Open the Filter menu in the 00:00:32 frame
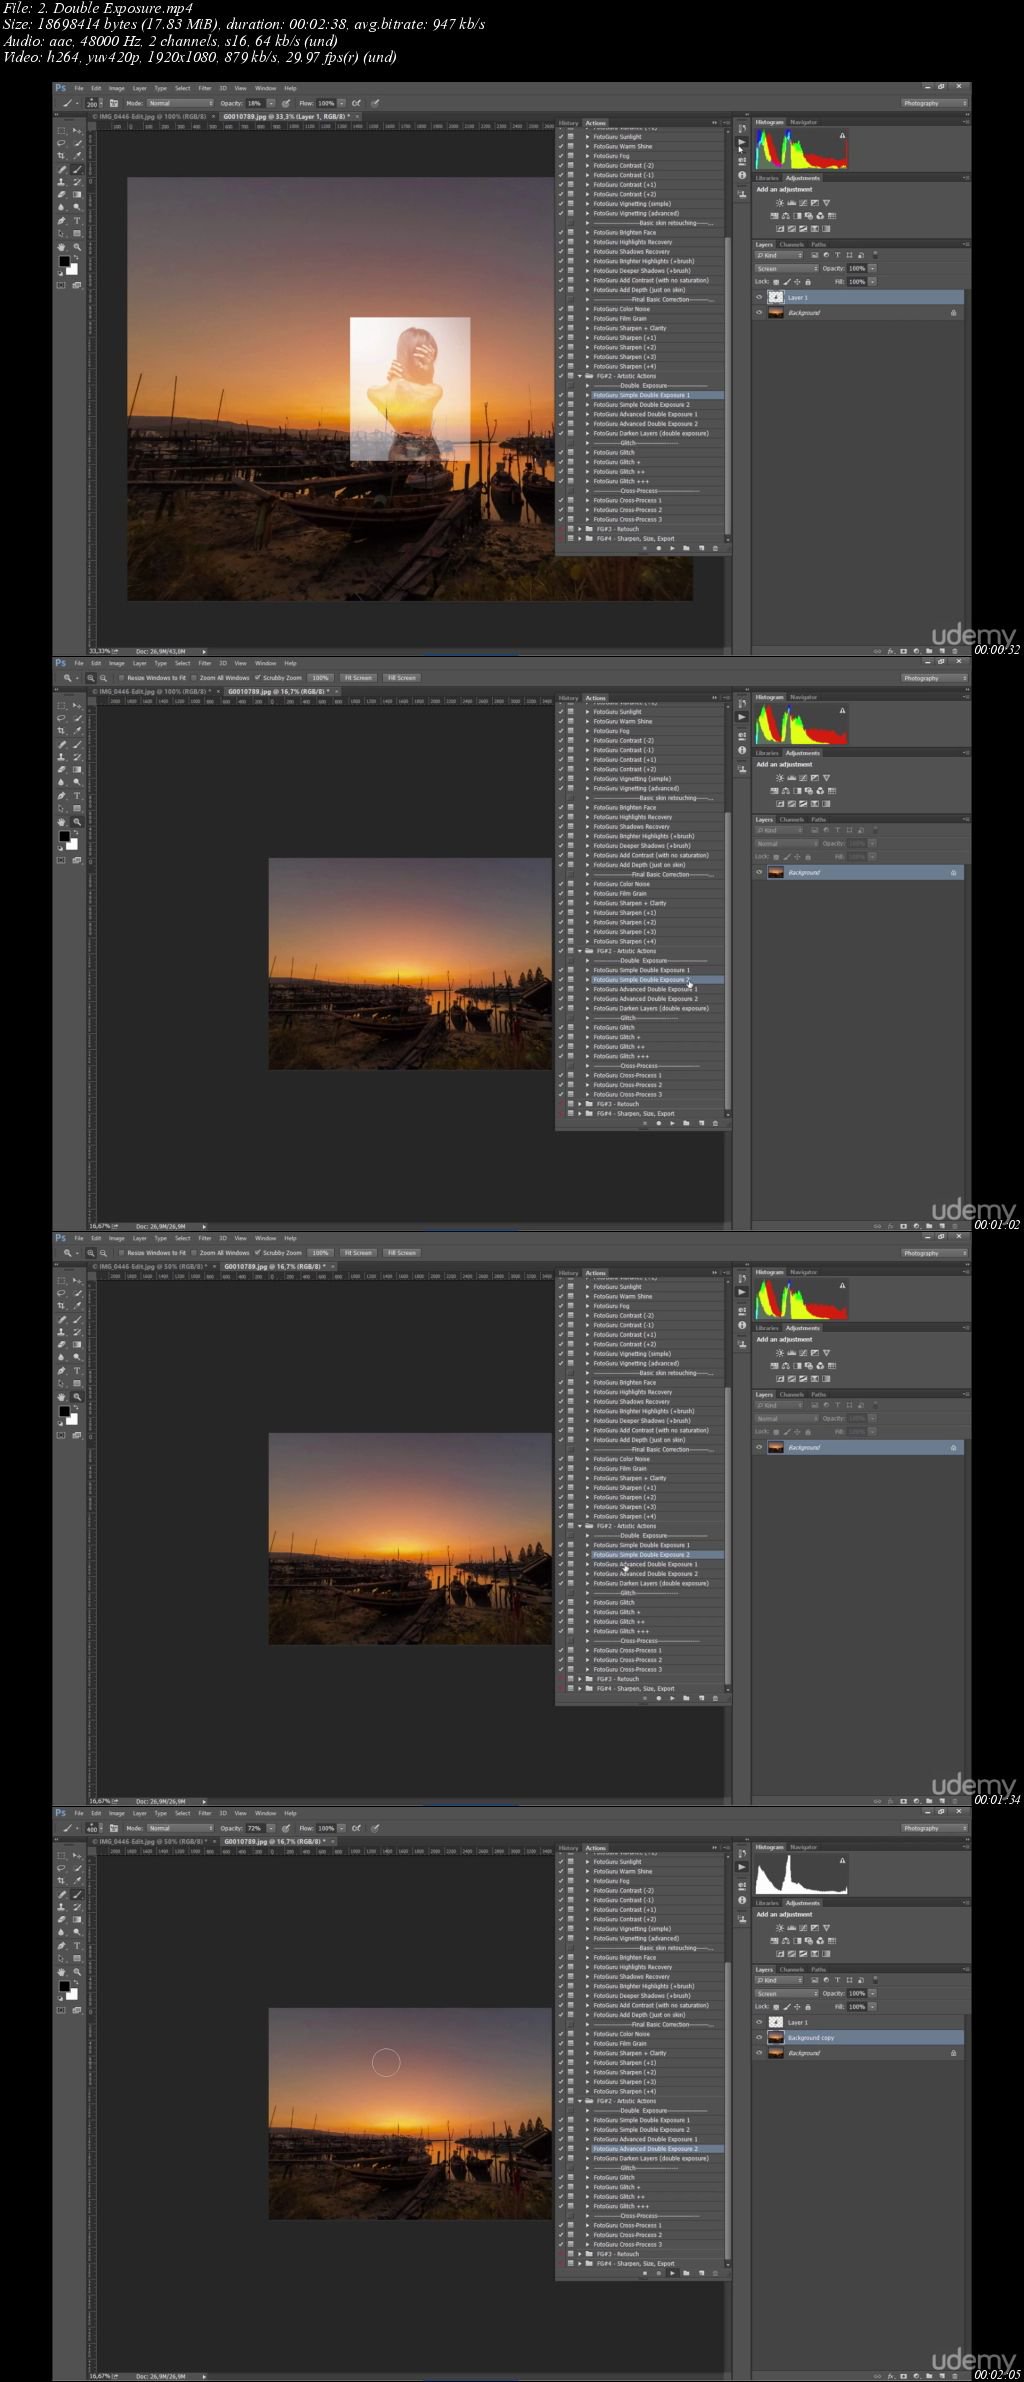This screenshot has height=2382, width=1024. pyautogui.click(x=205, y=88)
